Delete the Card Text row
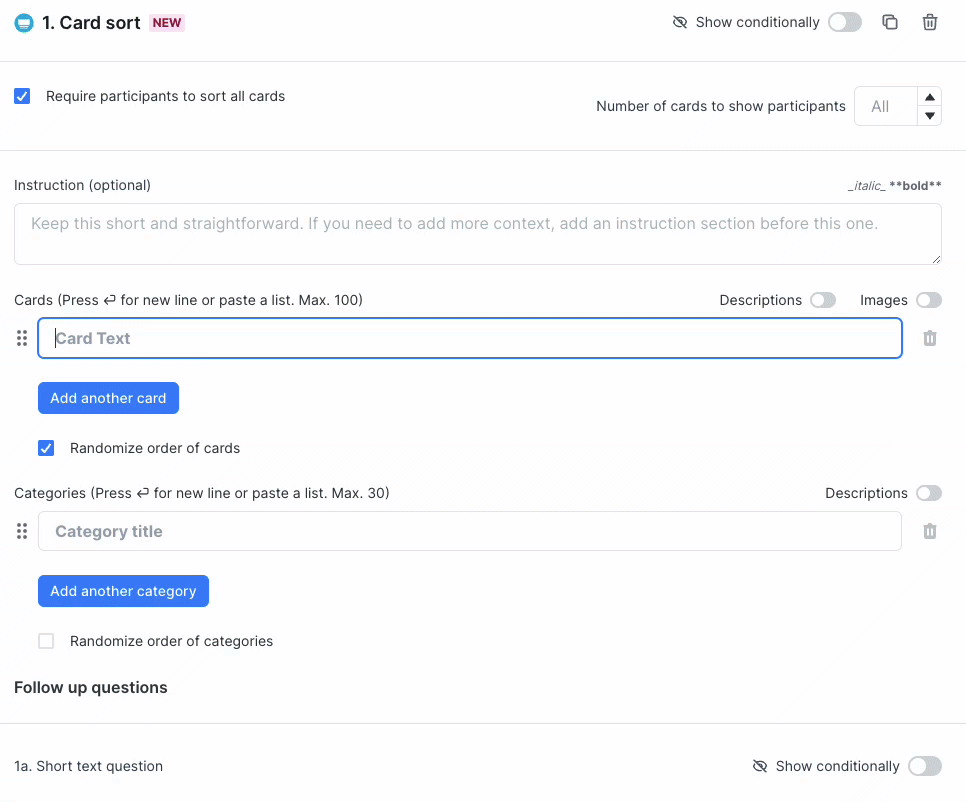Image resolution: width=966 pixels, height=802 pixels. (930, 338)
